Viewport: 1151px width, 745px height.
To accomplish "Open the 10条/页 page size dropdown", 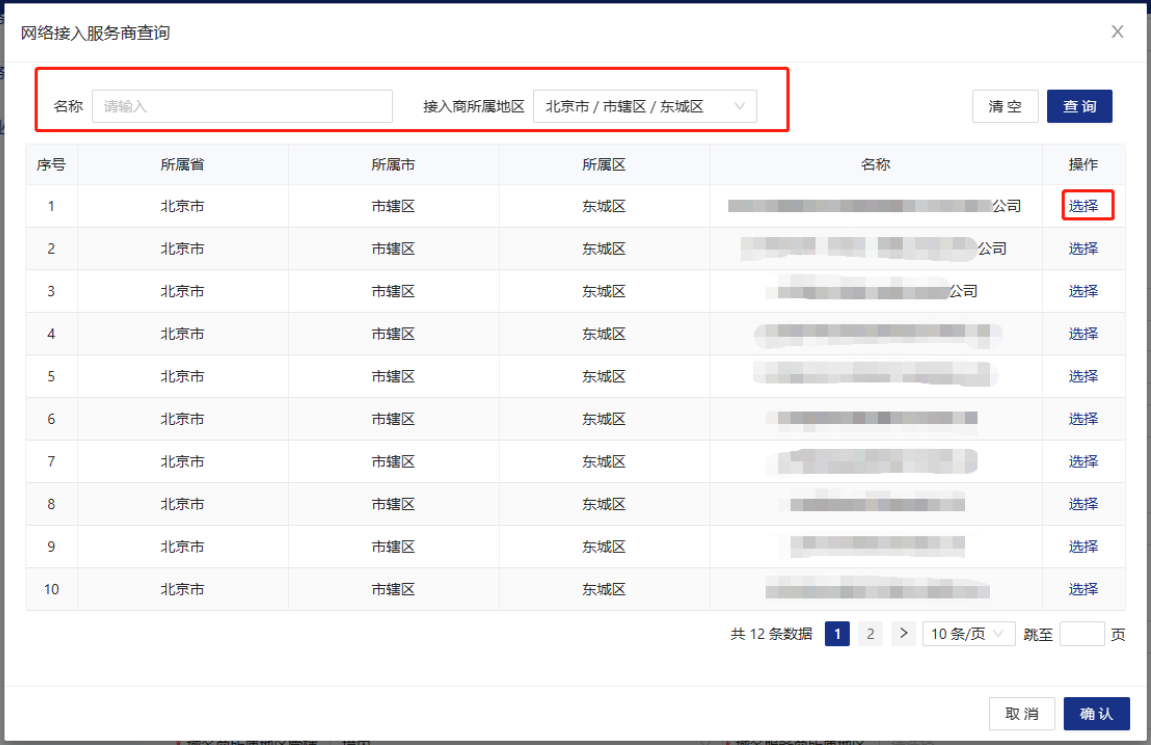I will coord(968,633).
